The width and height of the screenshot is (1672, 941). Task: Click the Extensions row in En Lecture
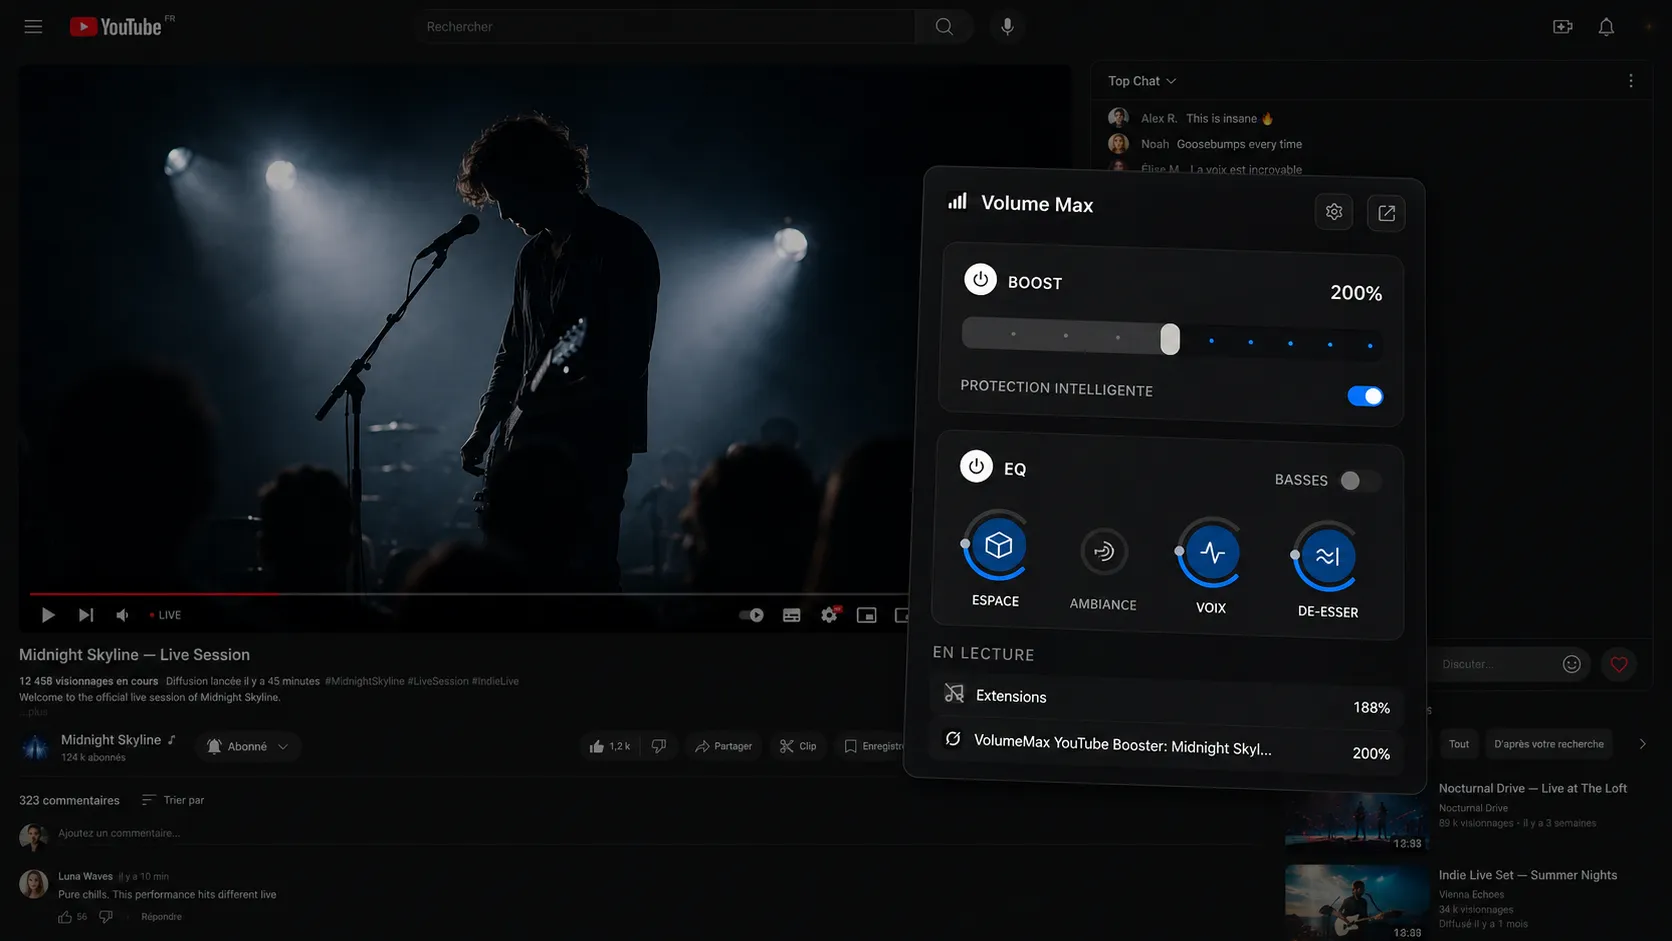click(1166, 700)
